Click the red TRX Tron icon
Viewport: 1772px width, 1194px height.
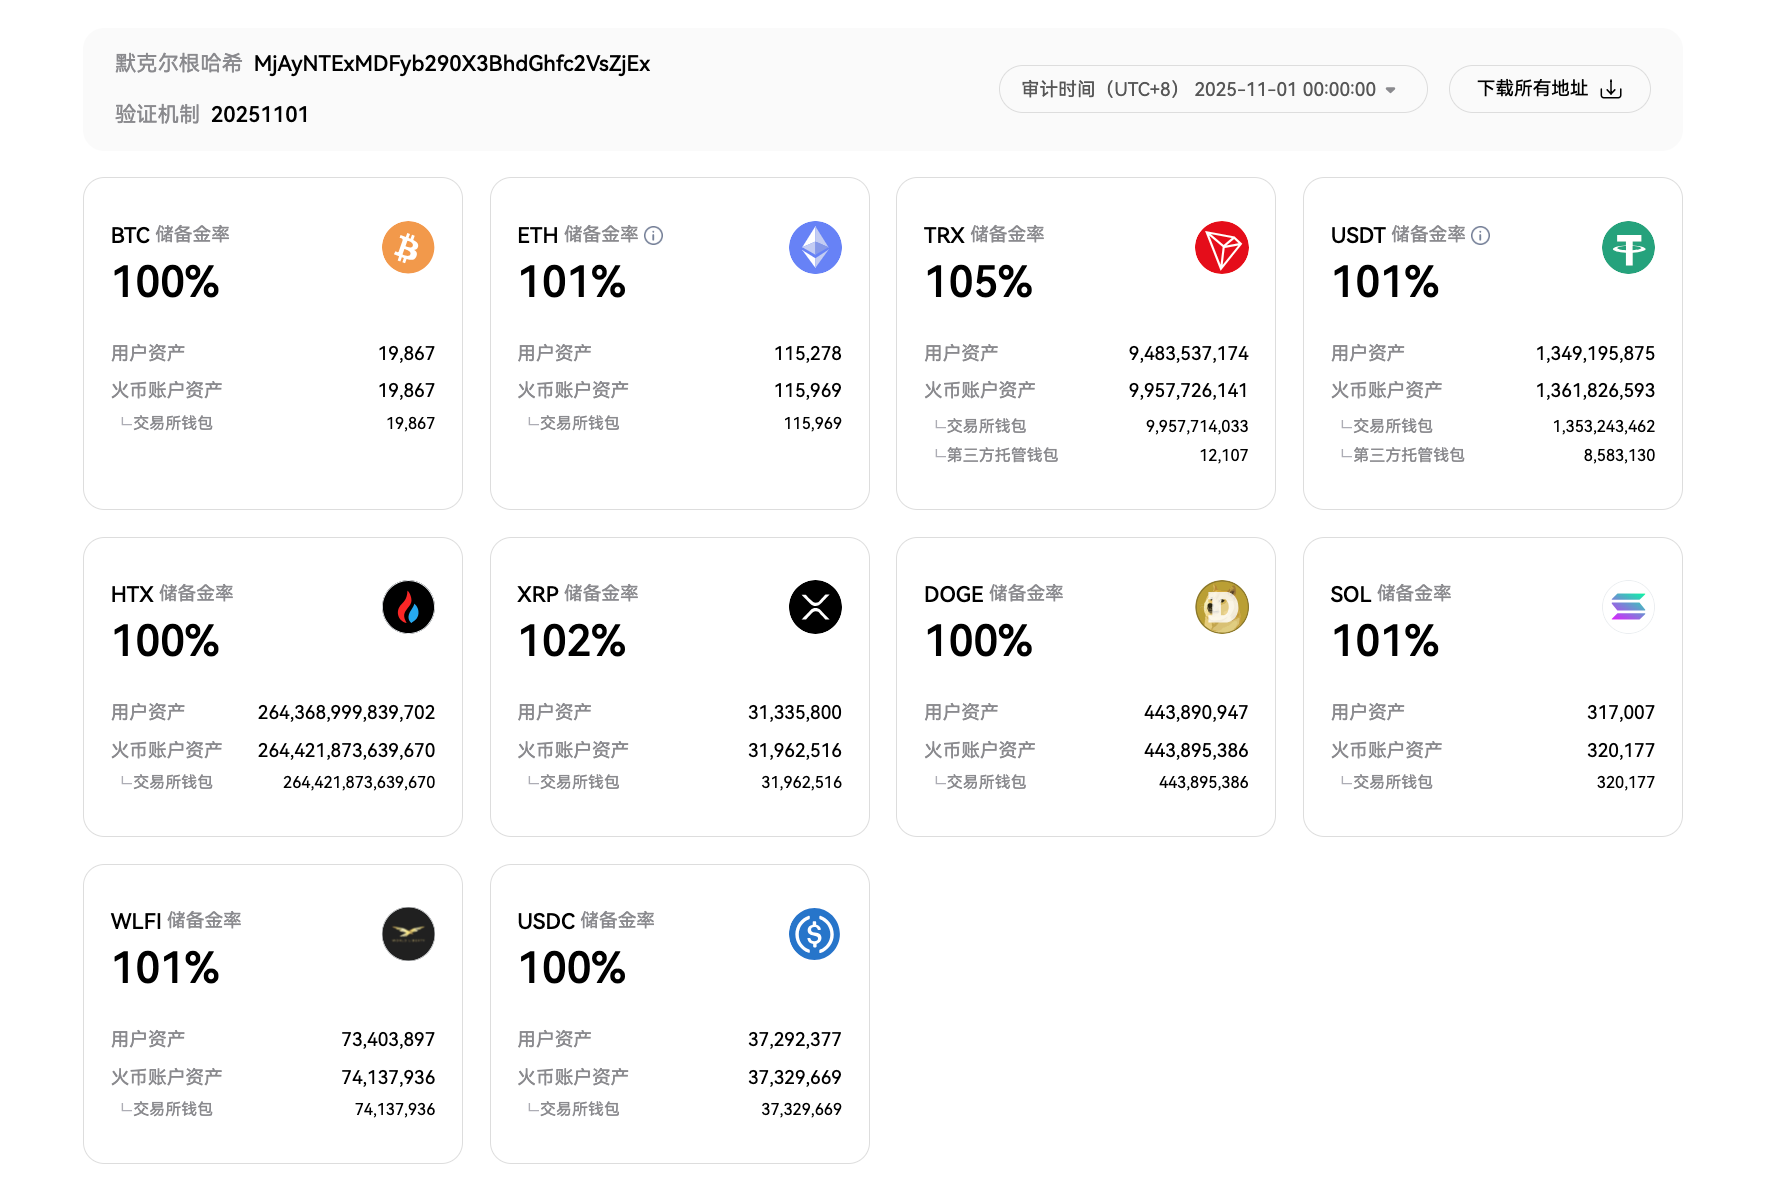click(x=1221, y=247)
